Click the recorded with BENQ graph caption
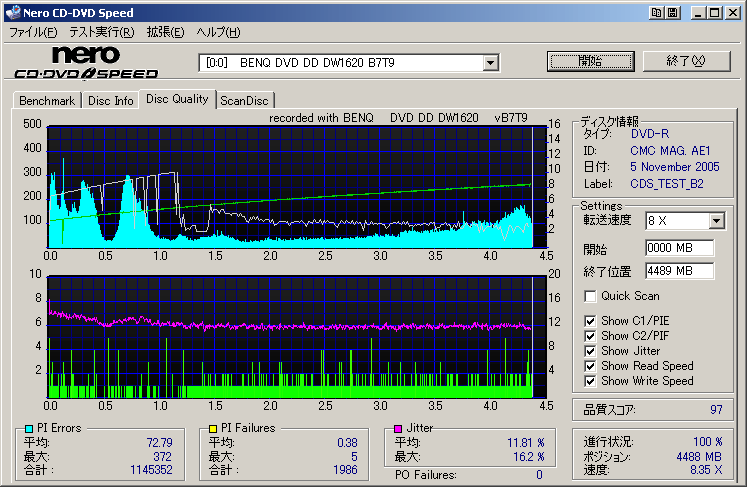Image resolution: width=747 pixels, height=487 pixels. tap(398, 118)
